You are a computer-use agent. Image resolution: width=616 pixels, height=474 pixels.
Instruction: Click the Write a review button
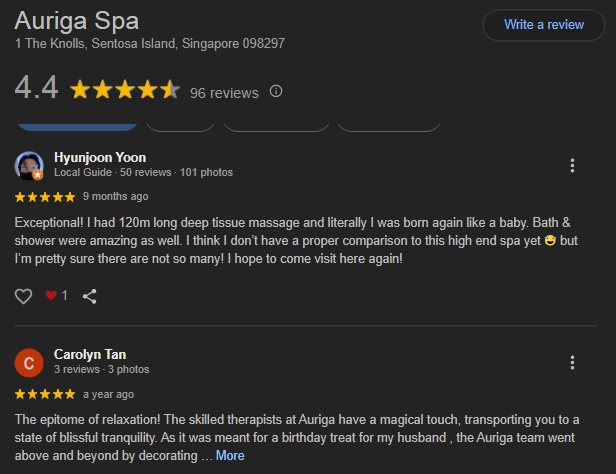[x=543, y=25]
